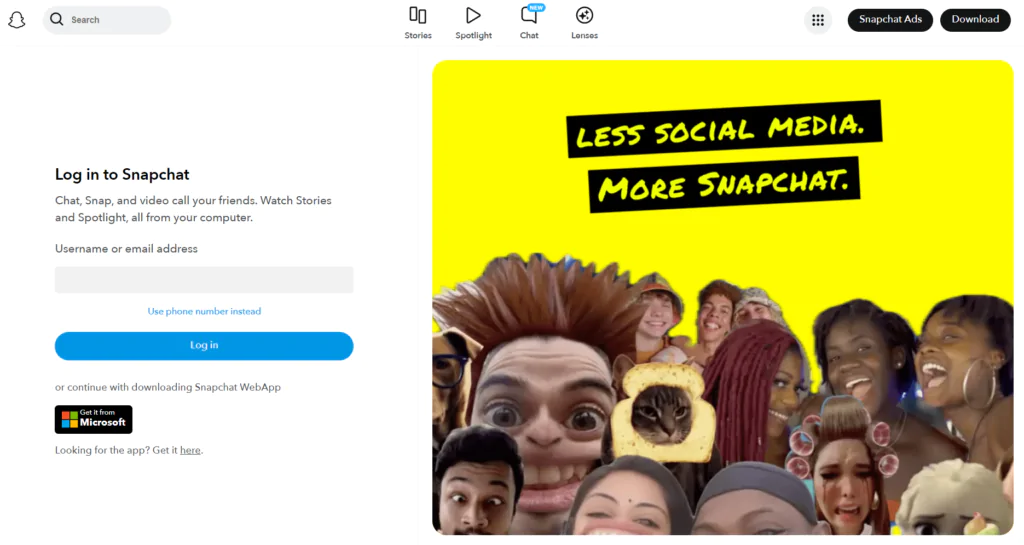Follow the 'here' app link
Viewport: 1024px width, 545px height.
(x=190, y=450)
